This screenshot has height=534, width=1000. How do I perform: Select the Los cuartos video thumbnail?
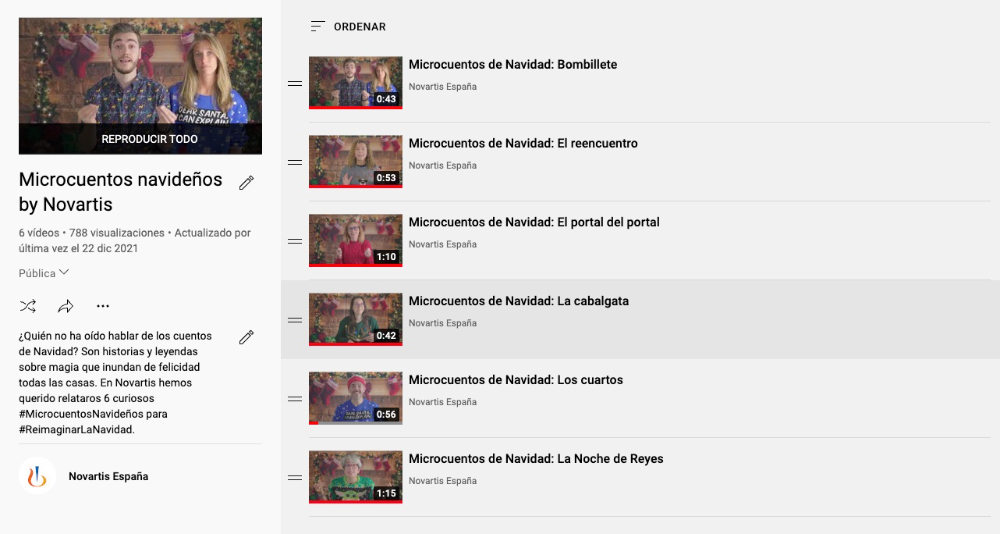[356, 398]
